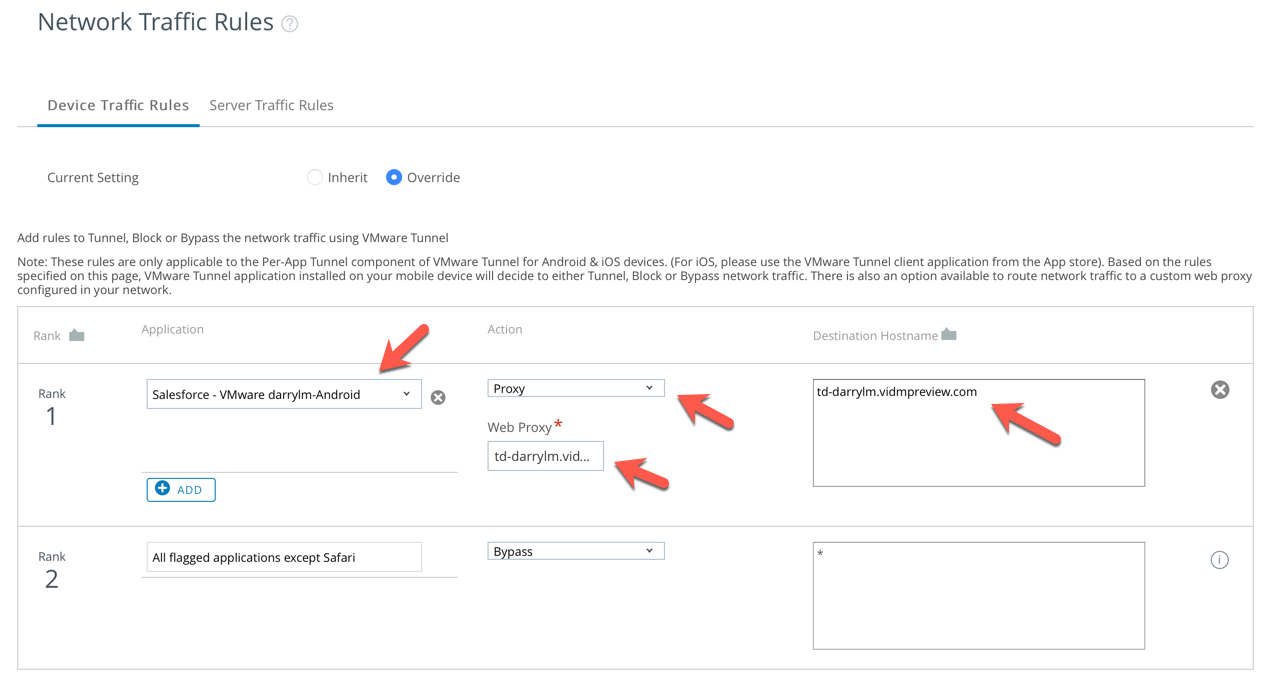Remove the Salesforce application from Rank 1
The image size is (1265, 675).
pyautogui.click(x=438, y=397)
